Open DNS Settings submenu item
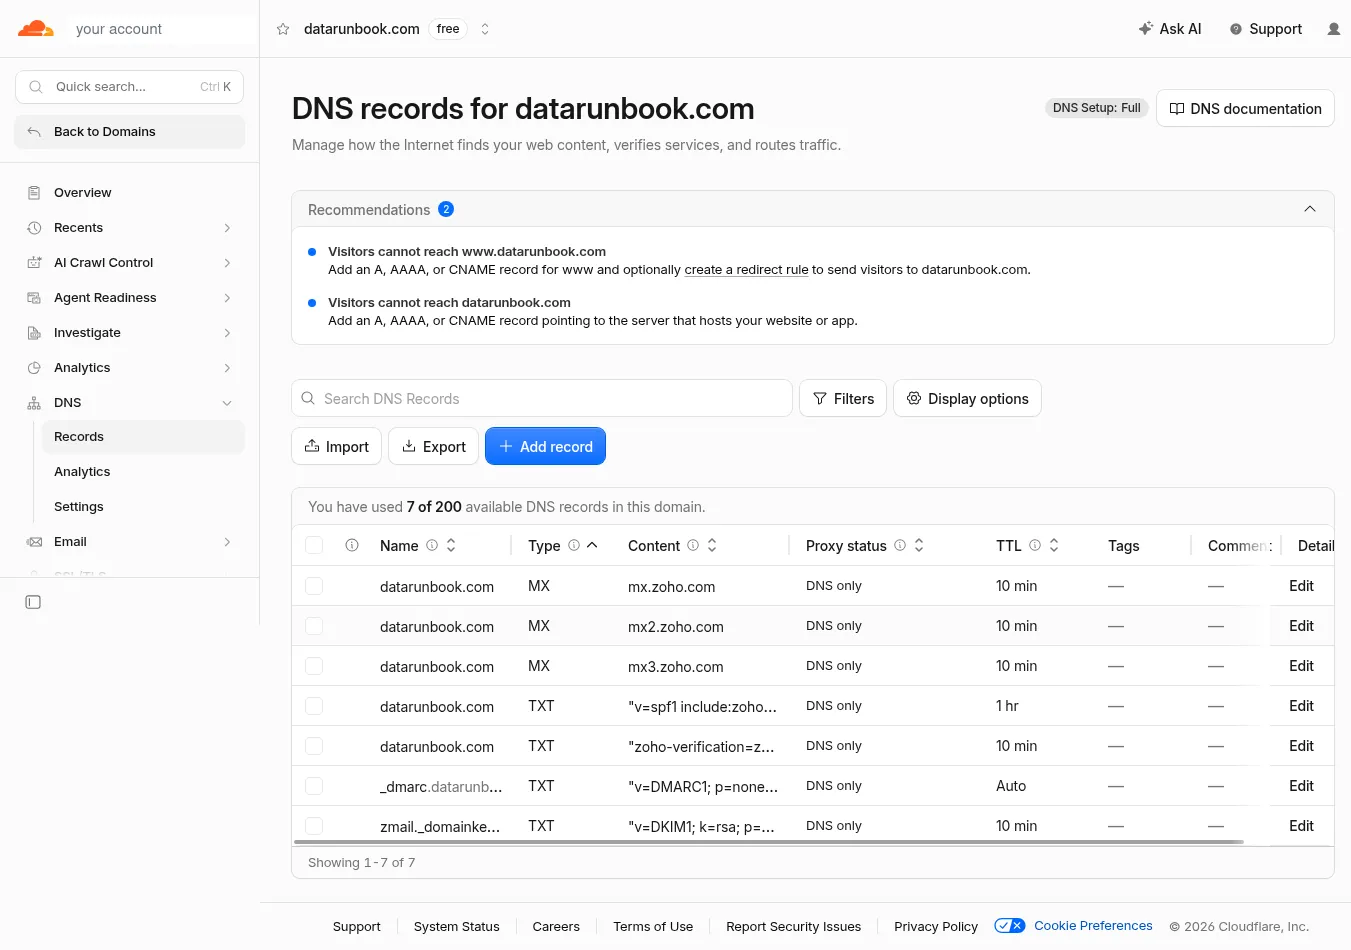The width and height of the screenshot is (1351, 950). pyautogui.click(x=143, y=507)
